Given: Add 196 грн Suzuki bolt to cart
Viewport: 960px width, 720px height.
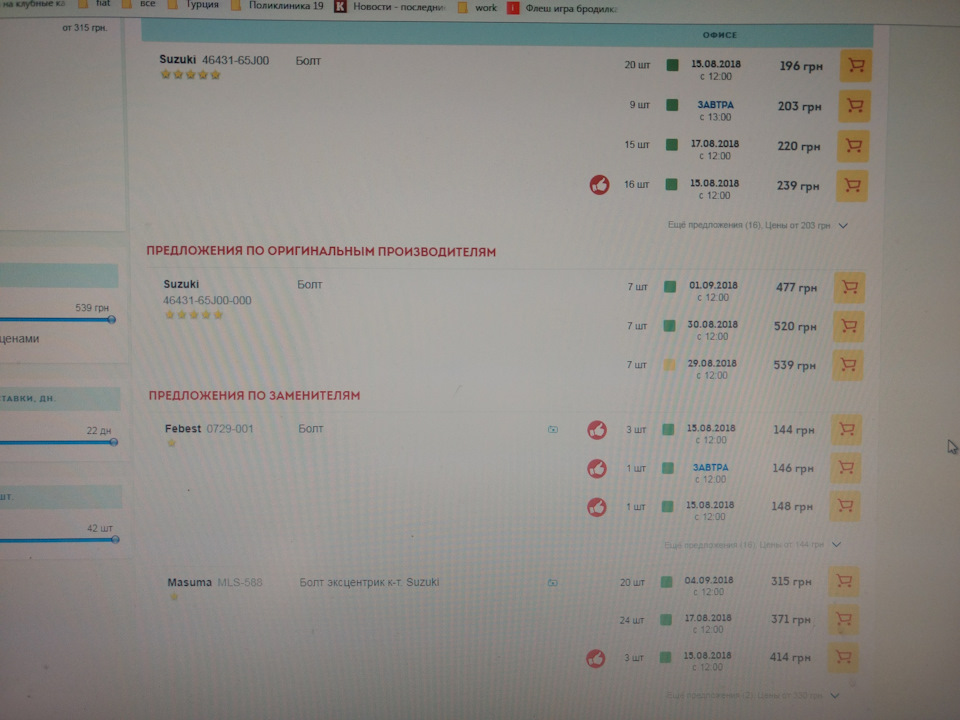Looking at the screenshot, I should click(856, 66).
